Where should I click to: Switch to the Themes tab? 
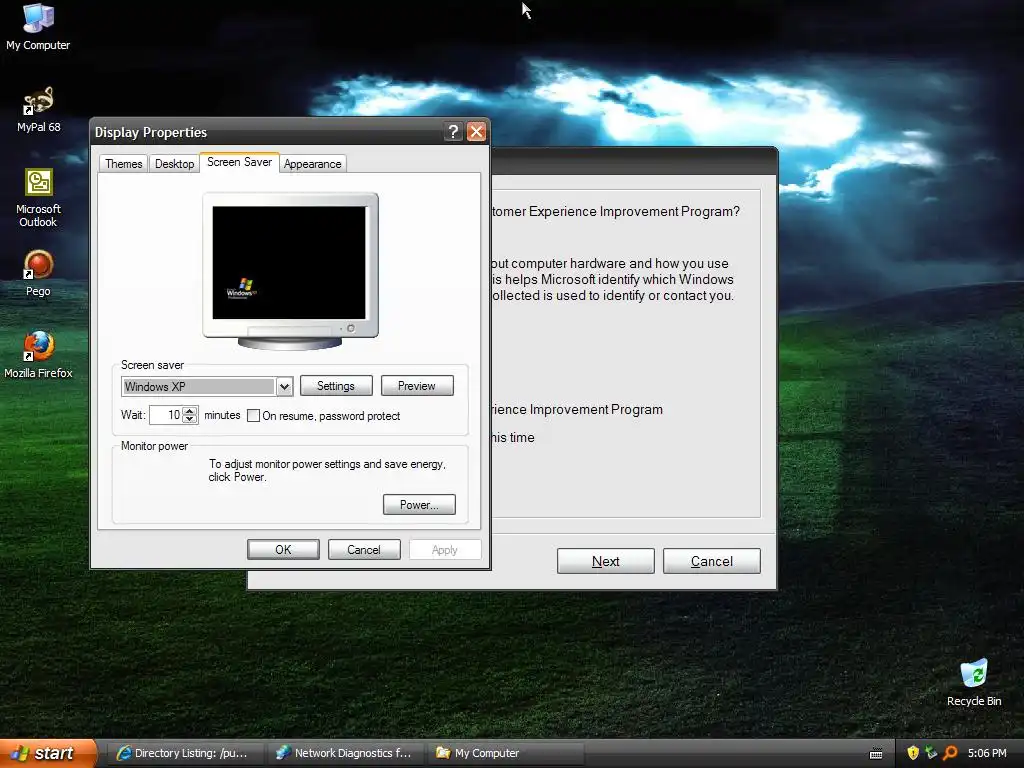(123, 163)
